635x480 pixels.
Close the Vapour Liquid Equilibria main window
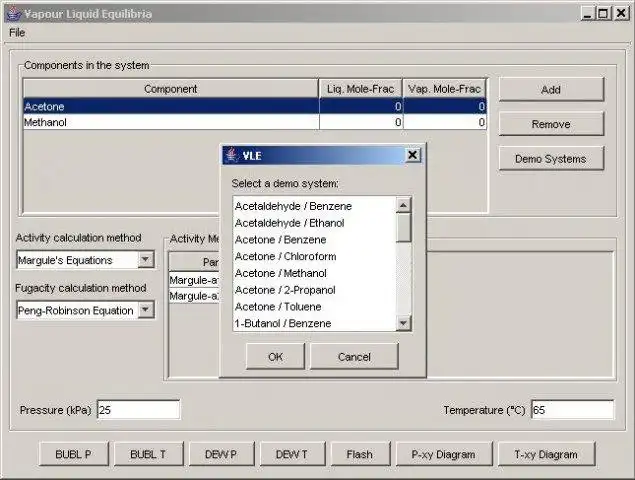coord(620,13)
